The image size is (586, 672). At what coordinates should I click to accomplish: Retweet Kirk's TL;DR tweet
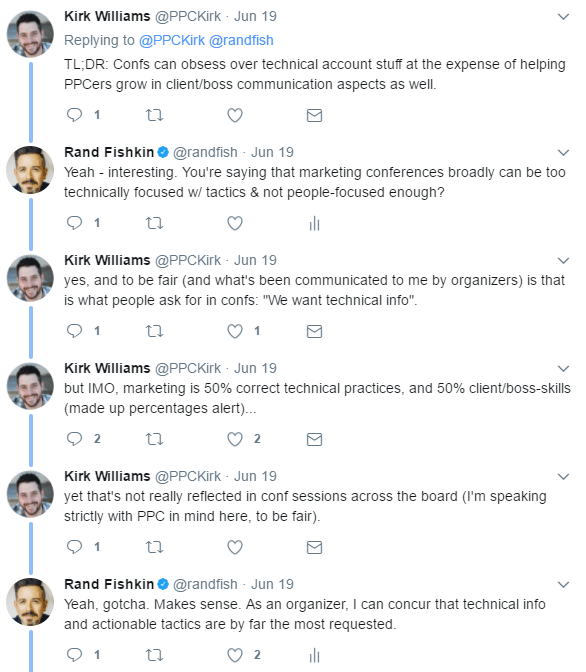coord(154,115)
